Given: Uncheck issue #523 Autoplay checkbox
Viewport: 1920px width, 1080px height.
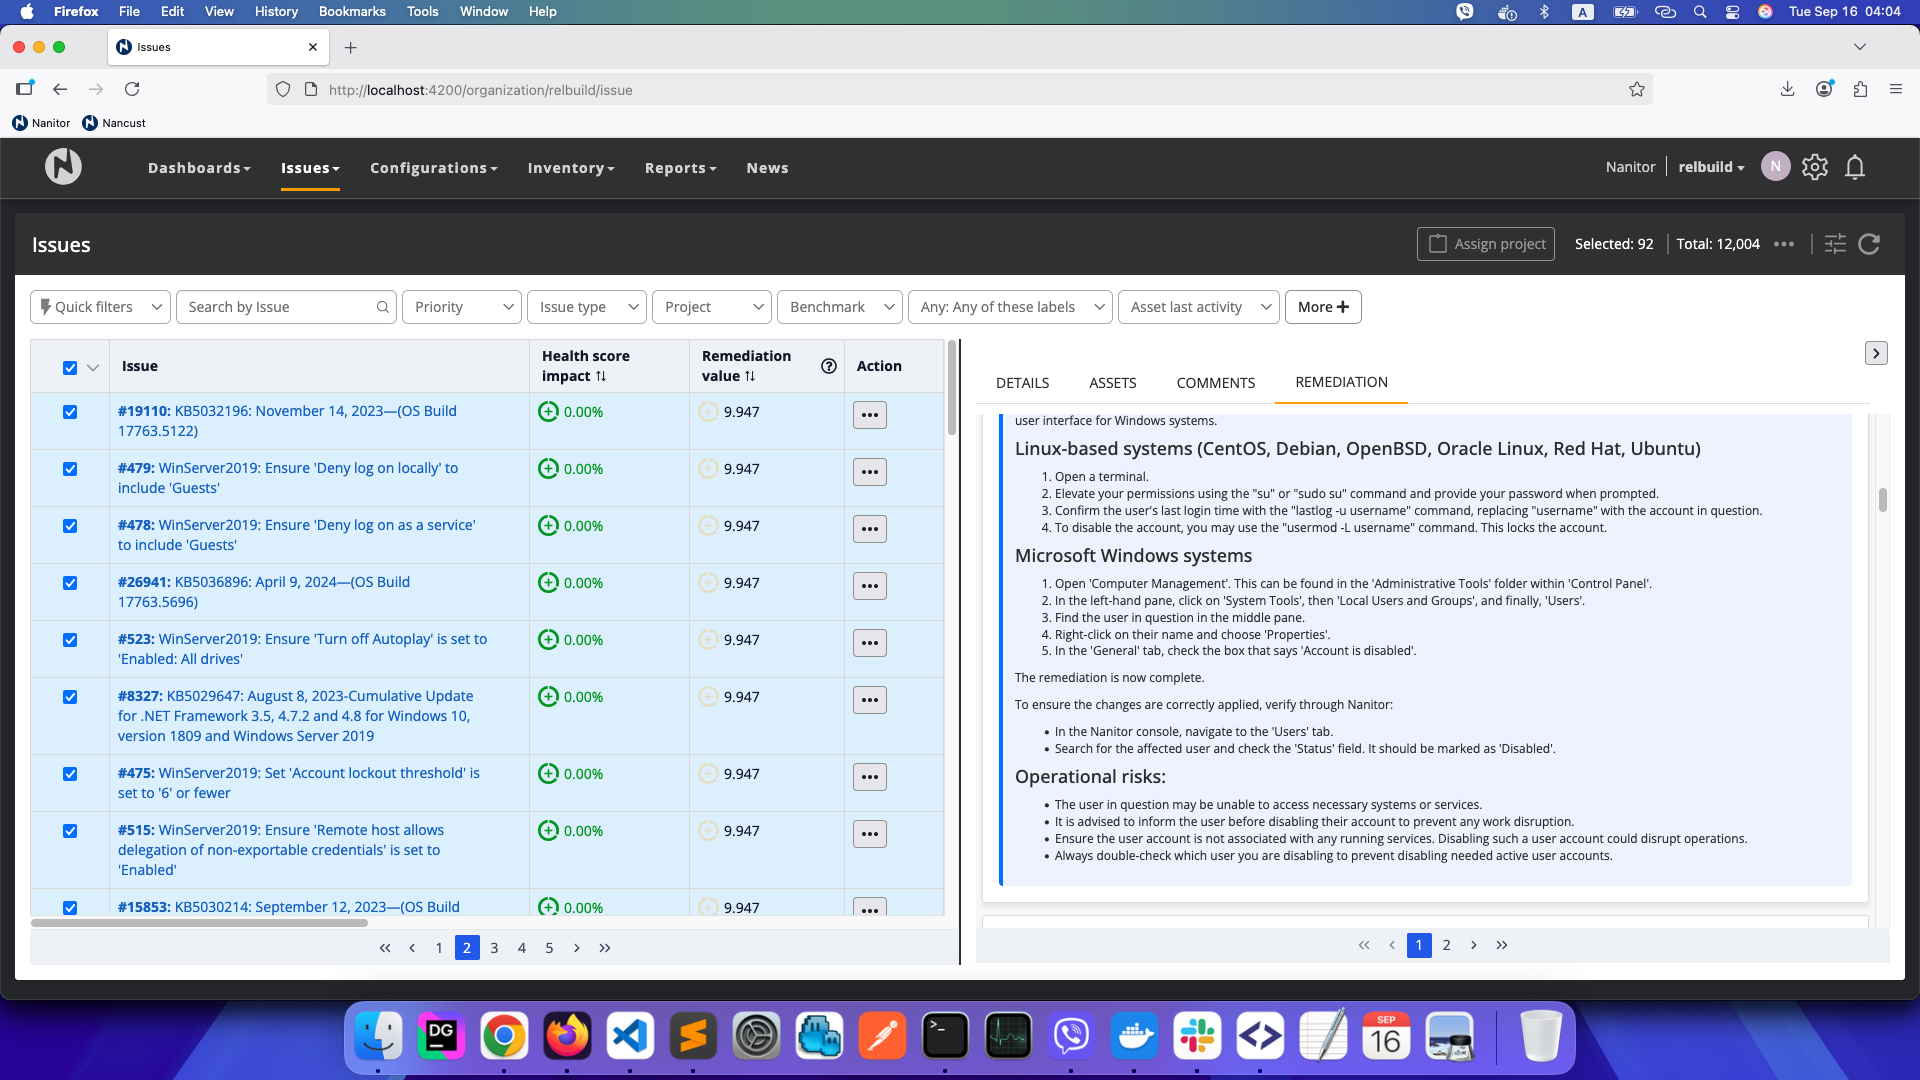Looking at the screenshot, I should pos(70,640).
